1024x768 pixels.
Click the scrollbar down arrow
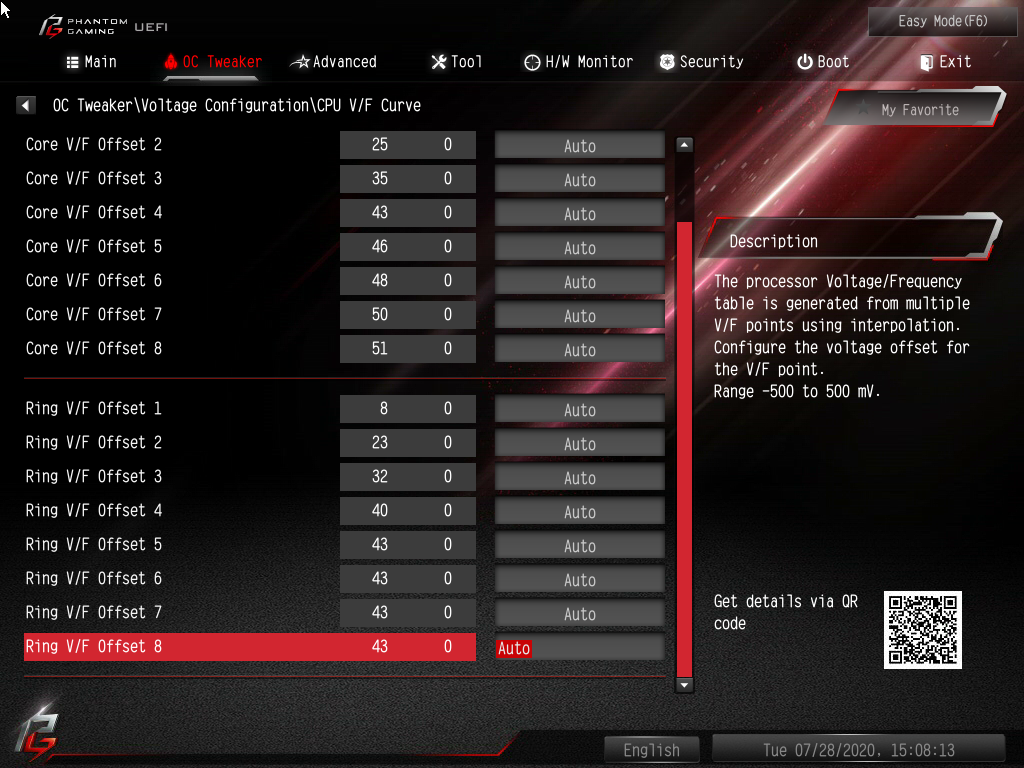tap(684, 685)
